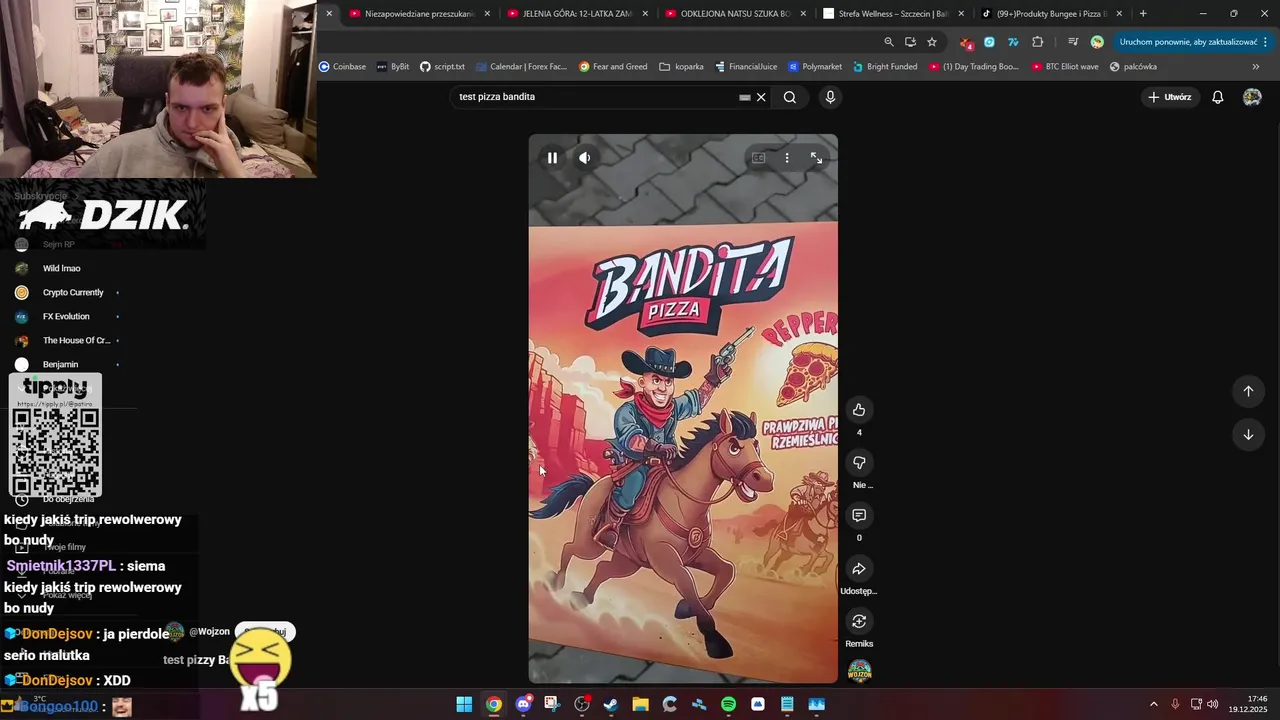Like the Bandita pizza Short

point(859,410)
